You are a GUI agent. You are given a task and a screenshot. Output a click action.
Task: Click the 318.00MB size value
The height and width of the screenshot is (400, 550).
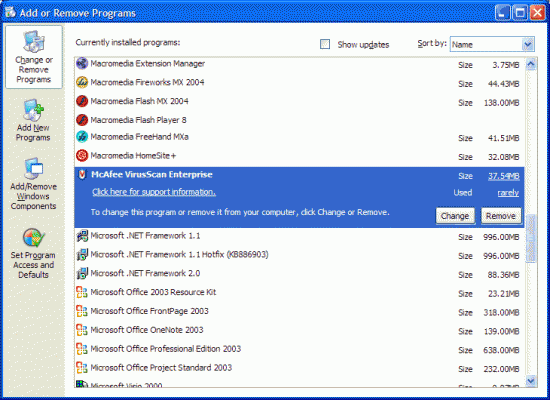tap(502, 312)
